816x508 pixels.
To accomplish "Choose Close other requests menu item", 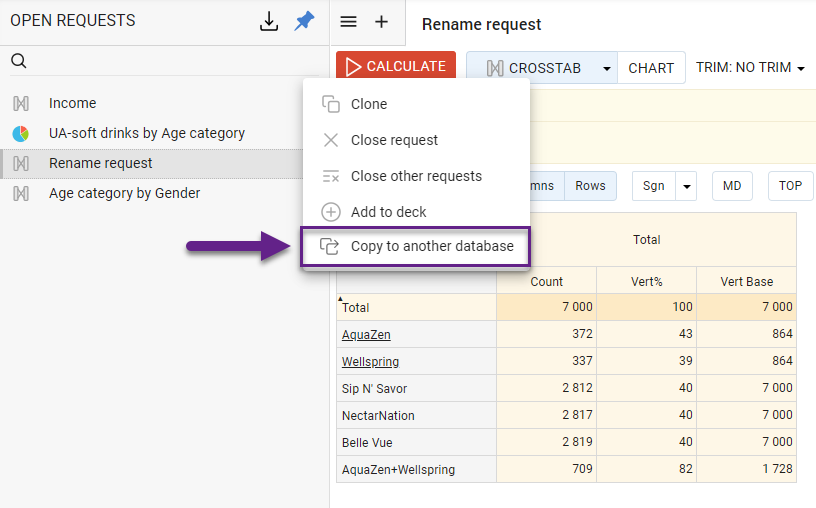I will point(416,176).
